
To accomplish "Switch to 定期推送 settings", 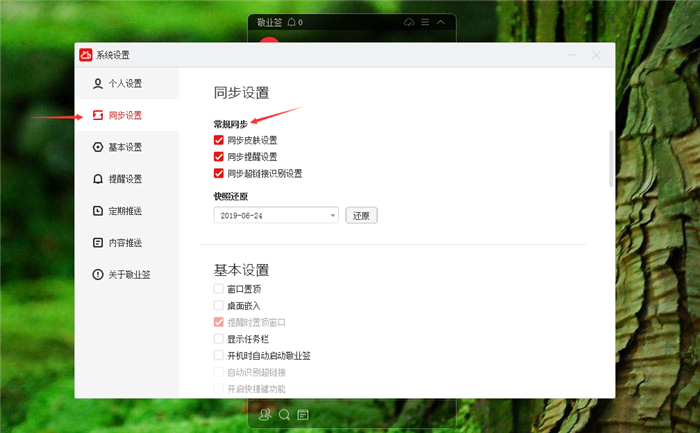I will (x=127, y=211).
